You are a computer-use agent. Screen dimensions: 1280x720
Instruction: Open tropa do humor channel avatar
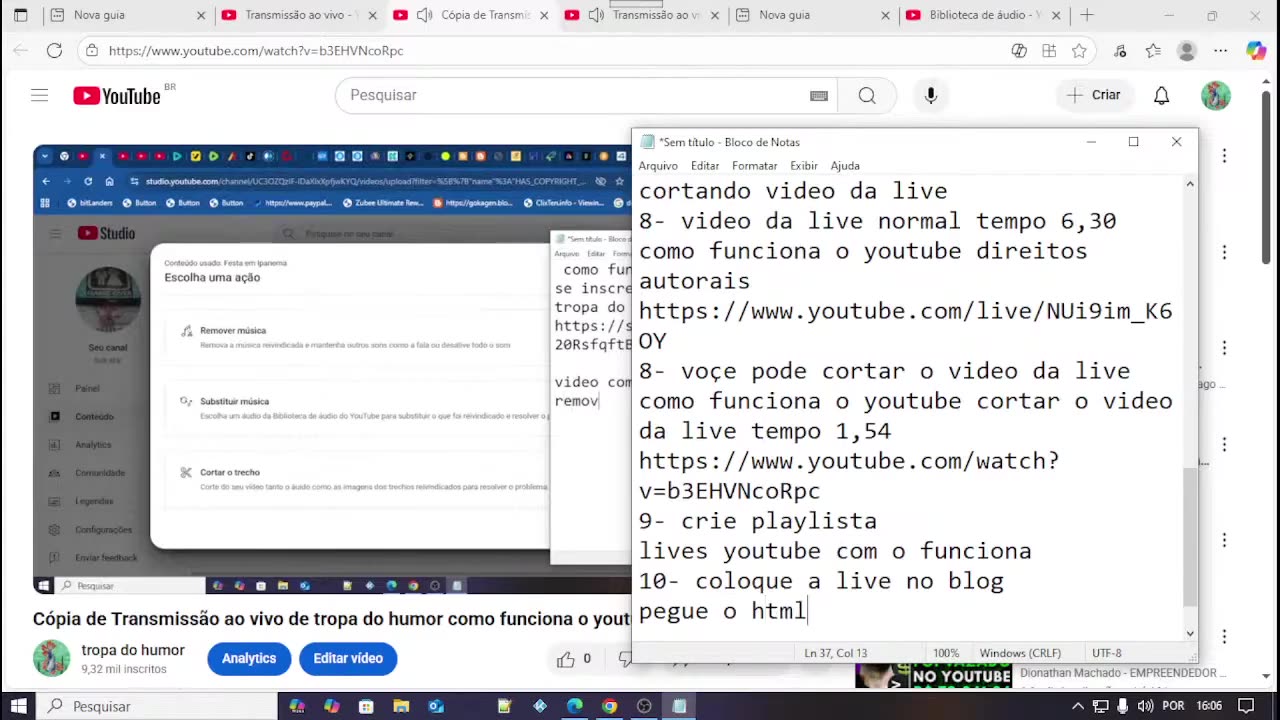(51, 658)
